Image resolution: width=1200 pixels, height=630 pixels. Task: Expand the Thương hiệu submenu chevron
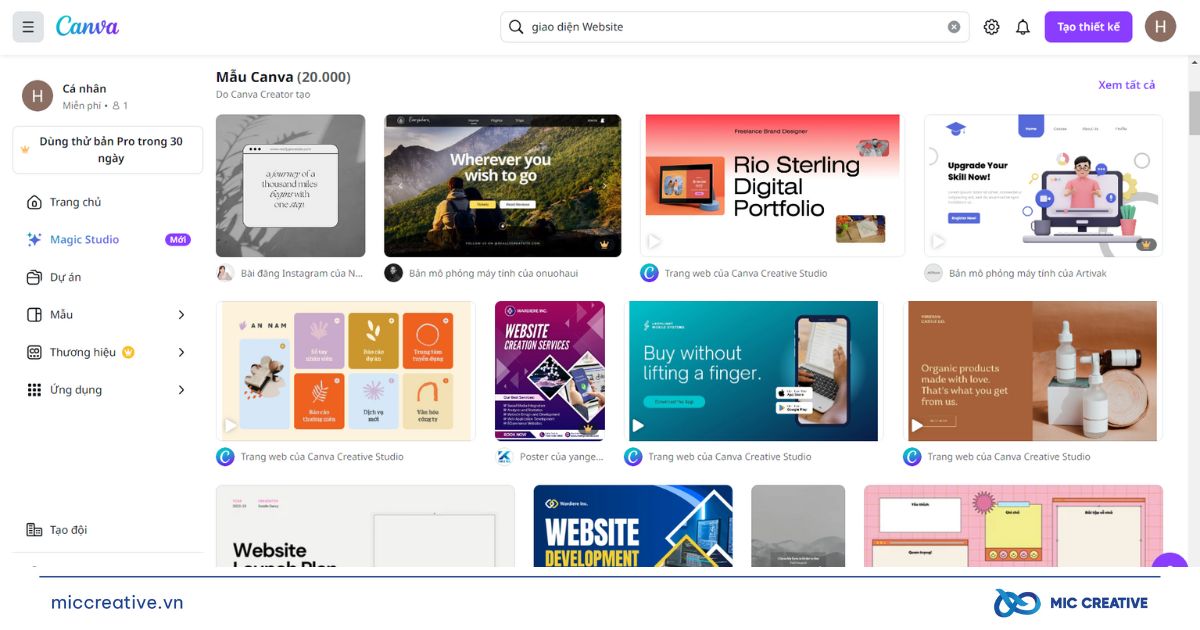(181, 352)
